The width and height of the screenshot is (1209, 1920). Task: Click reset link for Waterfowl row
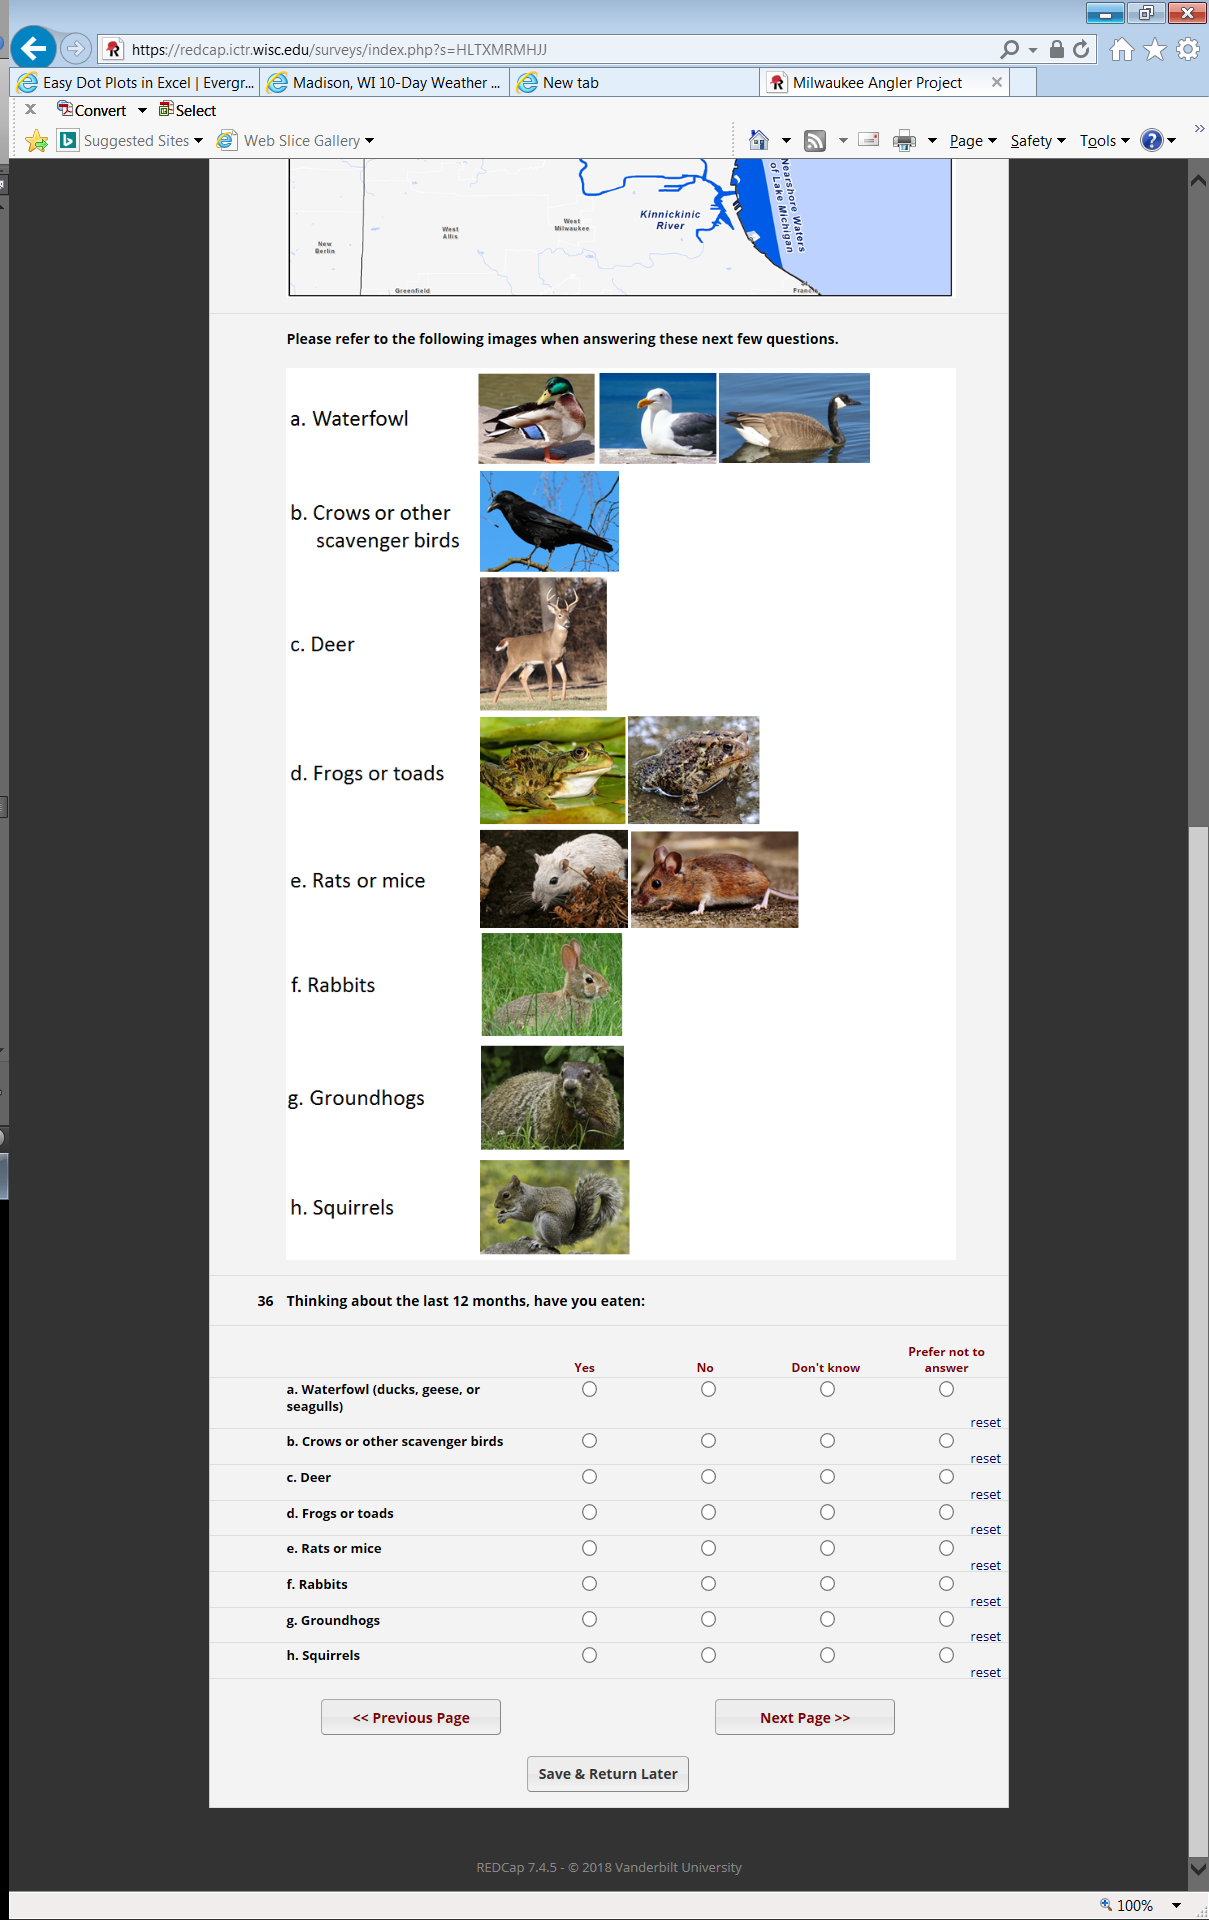tap(985, 1422)
